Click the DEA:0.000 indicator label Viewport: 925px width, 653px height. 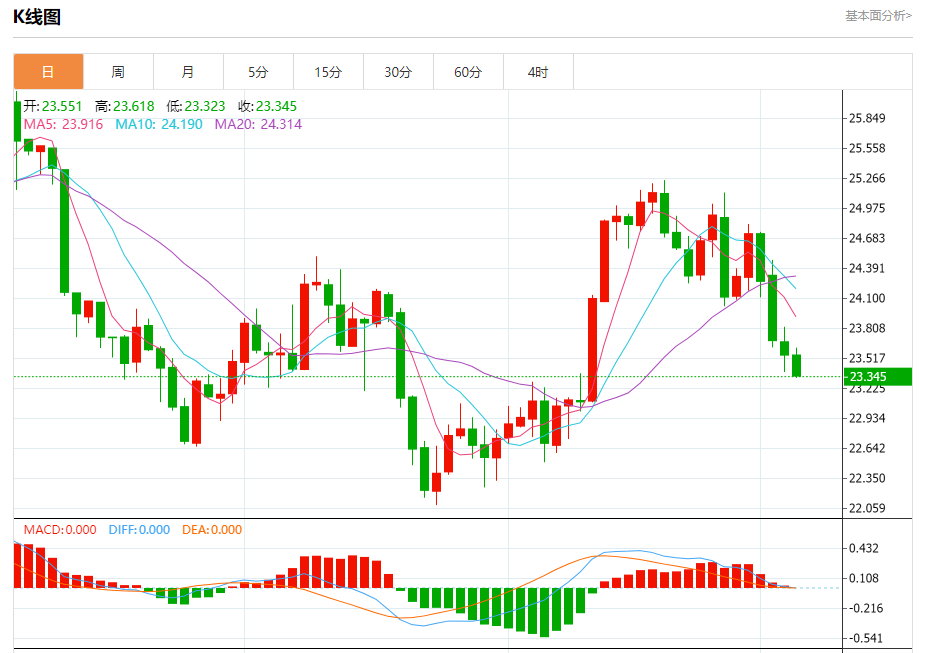[212, 530]
